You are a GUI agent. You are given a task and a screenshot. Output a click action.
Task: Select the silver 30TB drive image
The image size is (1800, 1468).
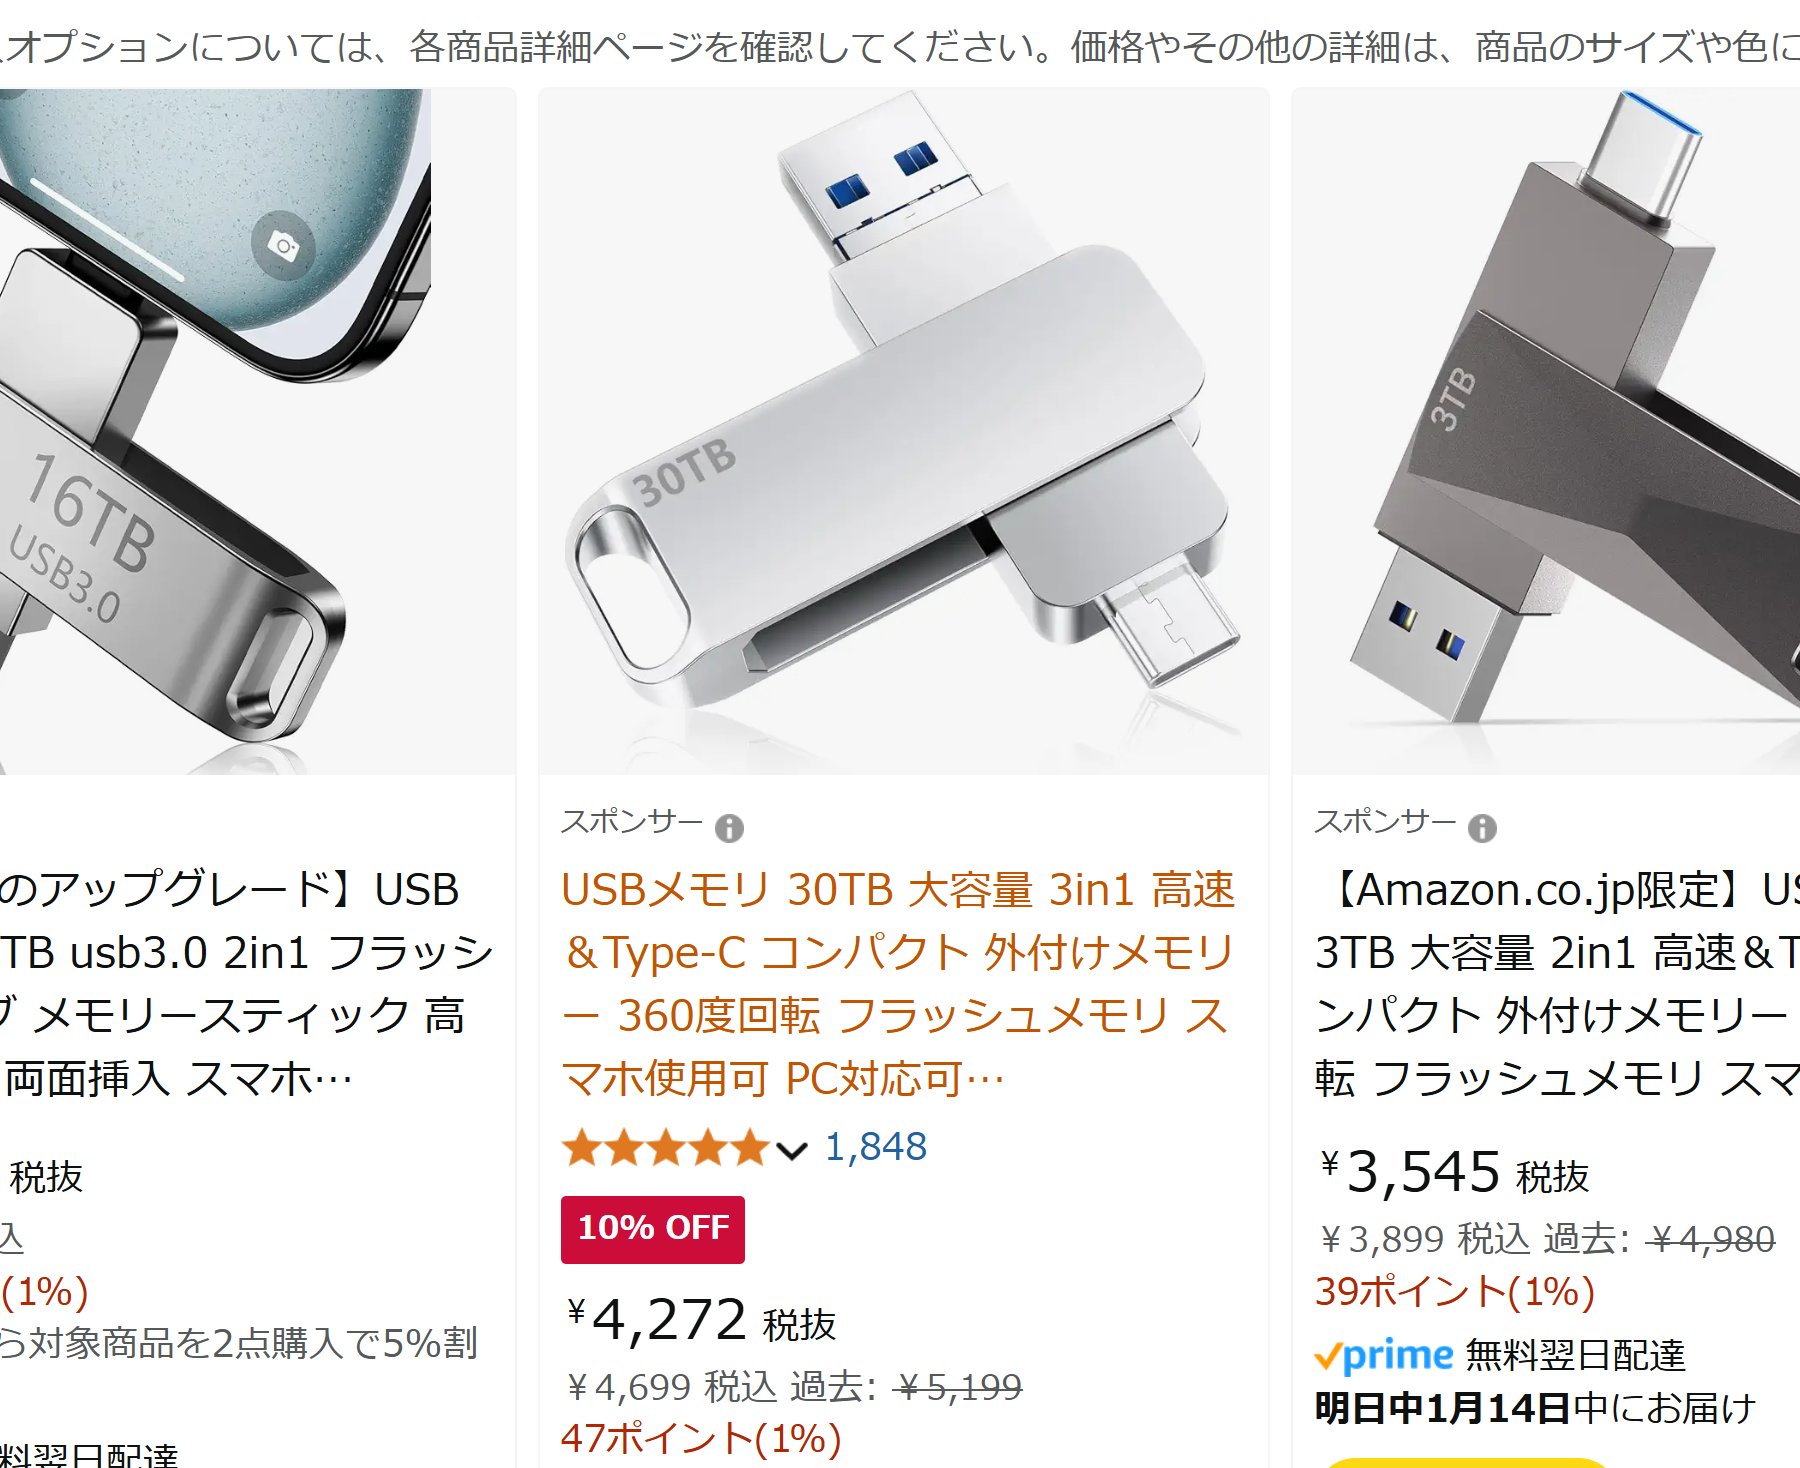[903, 431]
